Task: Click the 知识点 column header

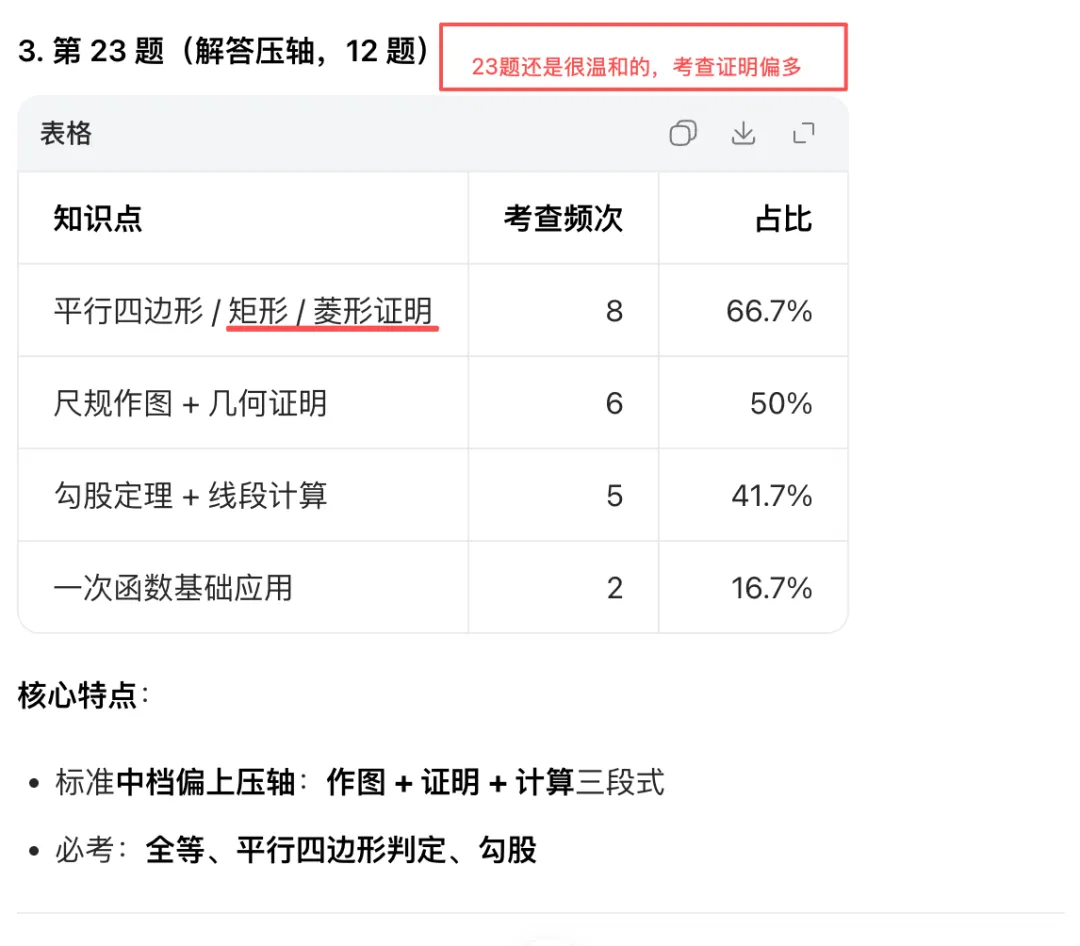Action: [98, 219]
